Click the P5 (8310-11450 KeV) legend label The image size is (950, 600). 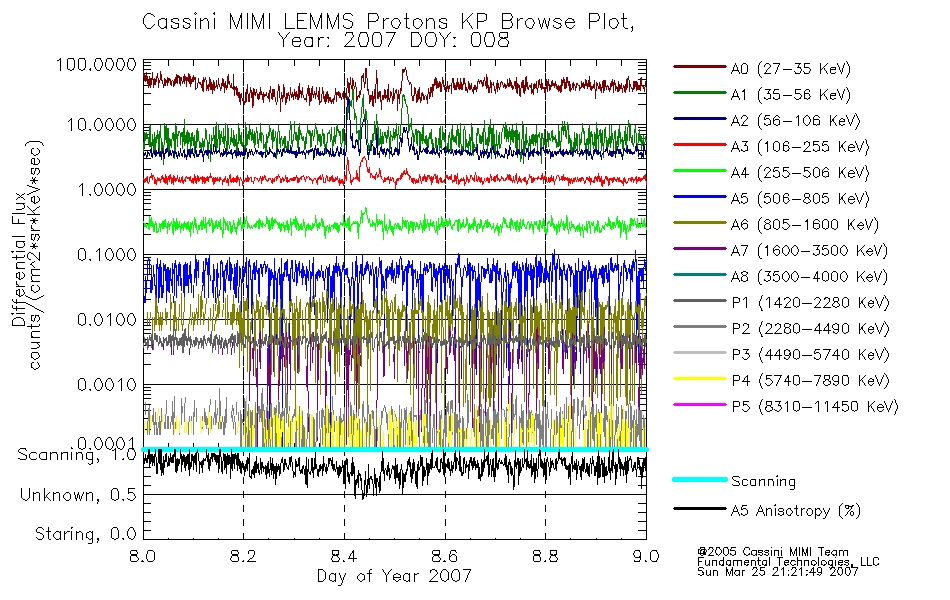pyautogui.click(x=814, y=407)
